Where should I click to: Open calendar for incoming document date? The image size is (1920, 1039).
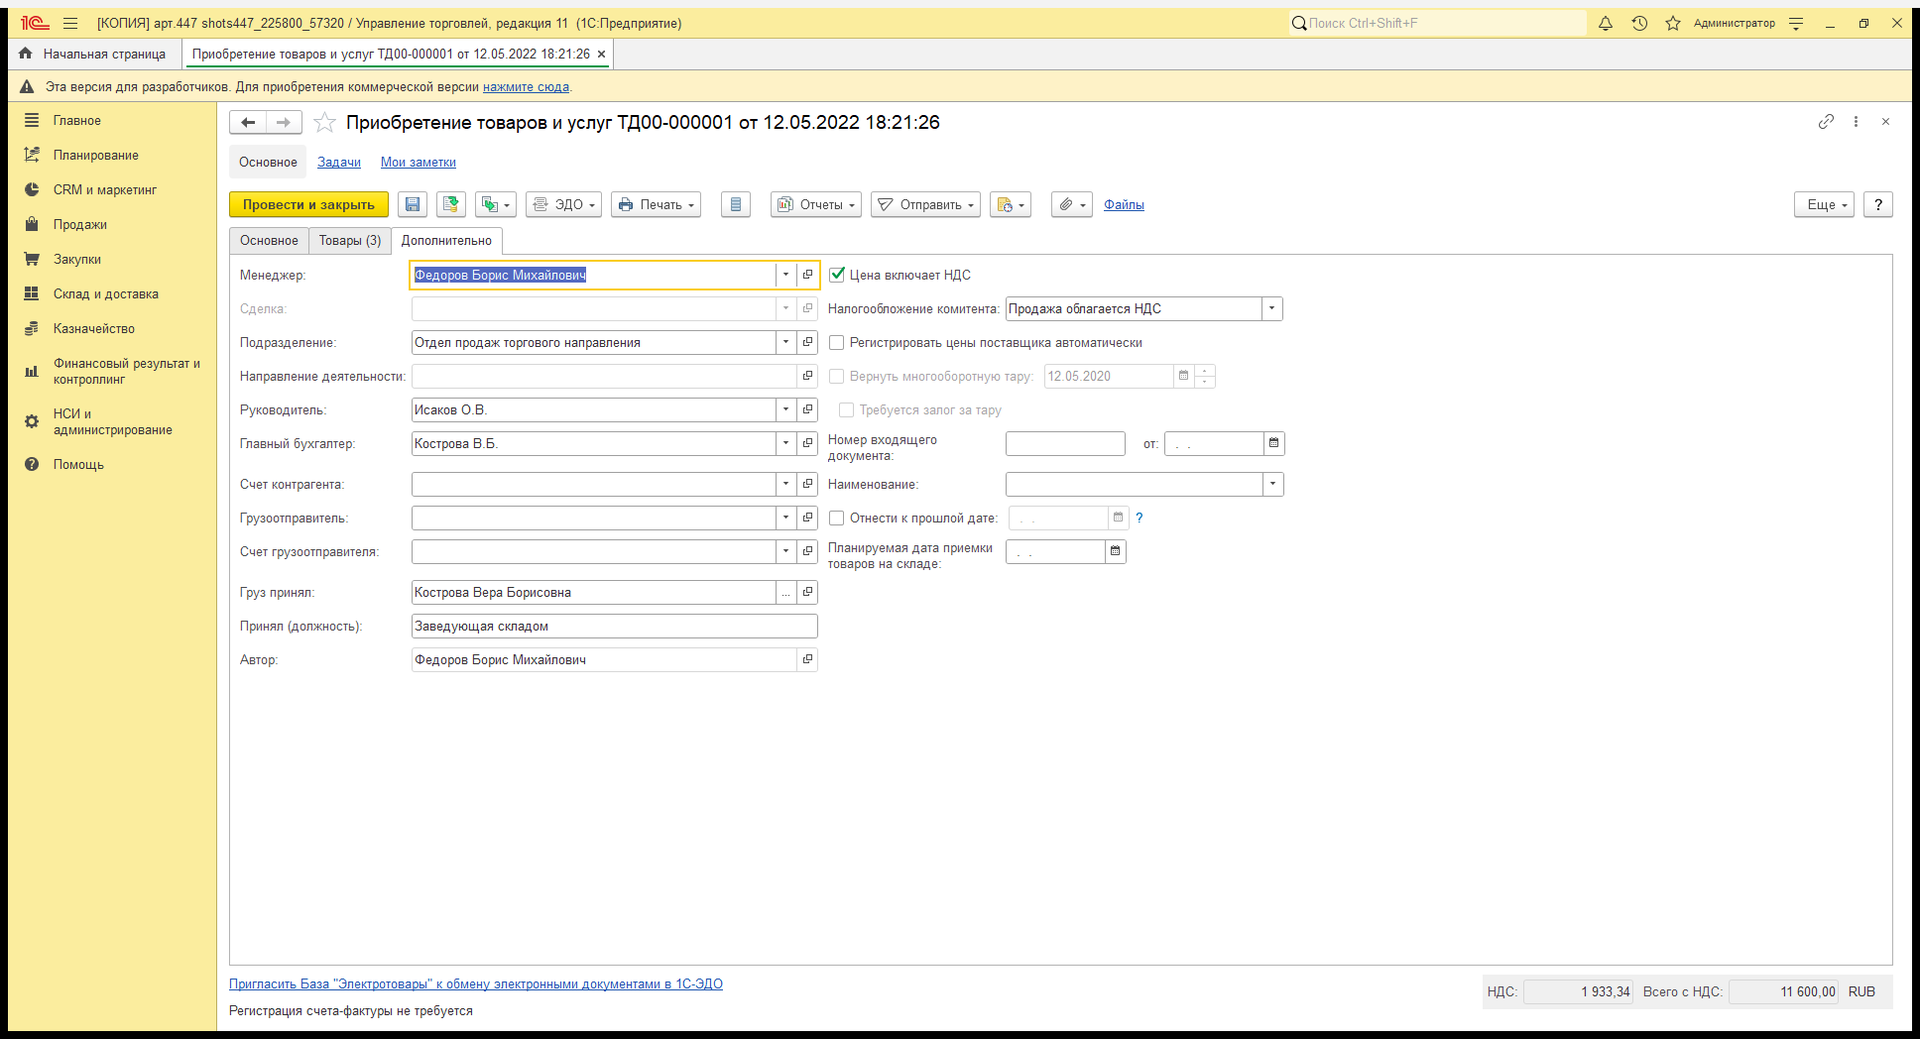pyautogui.click(x=1274, y=443)
